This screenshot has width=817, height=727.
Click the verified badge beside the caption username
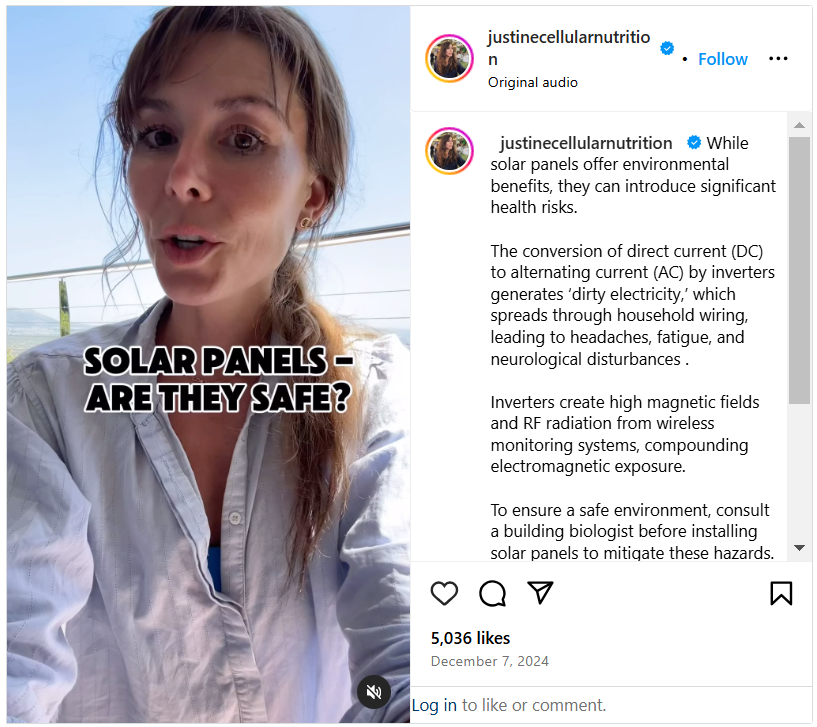[694, 142]
